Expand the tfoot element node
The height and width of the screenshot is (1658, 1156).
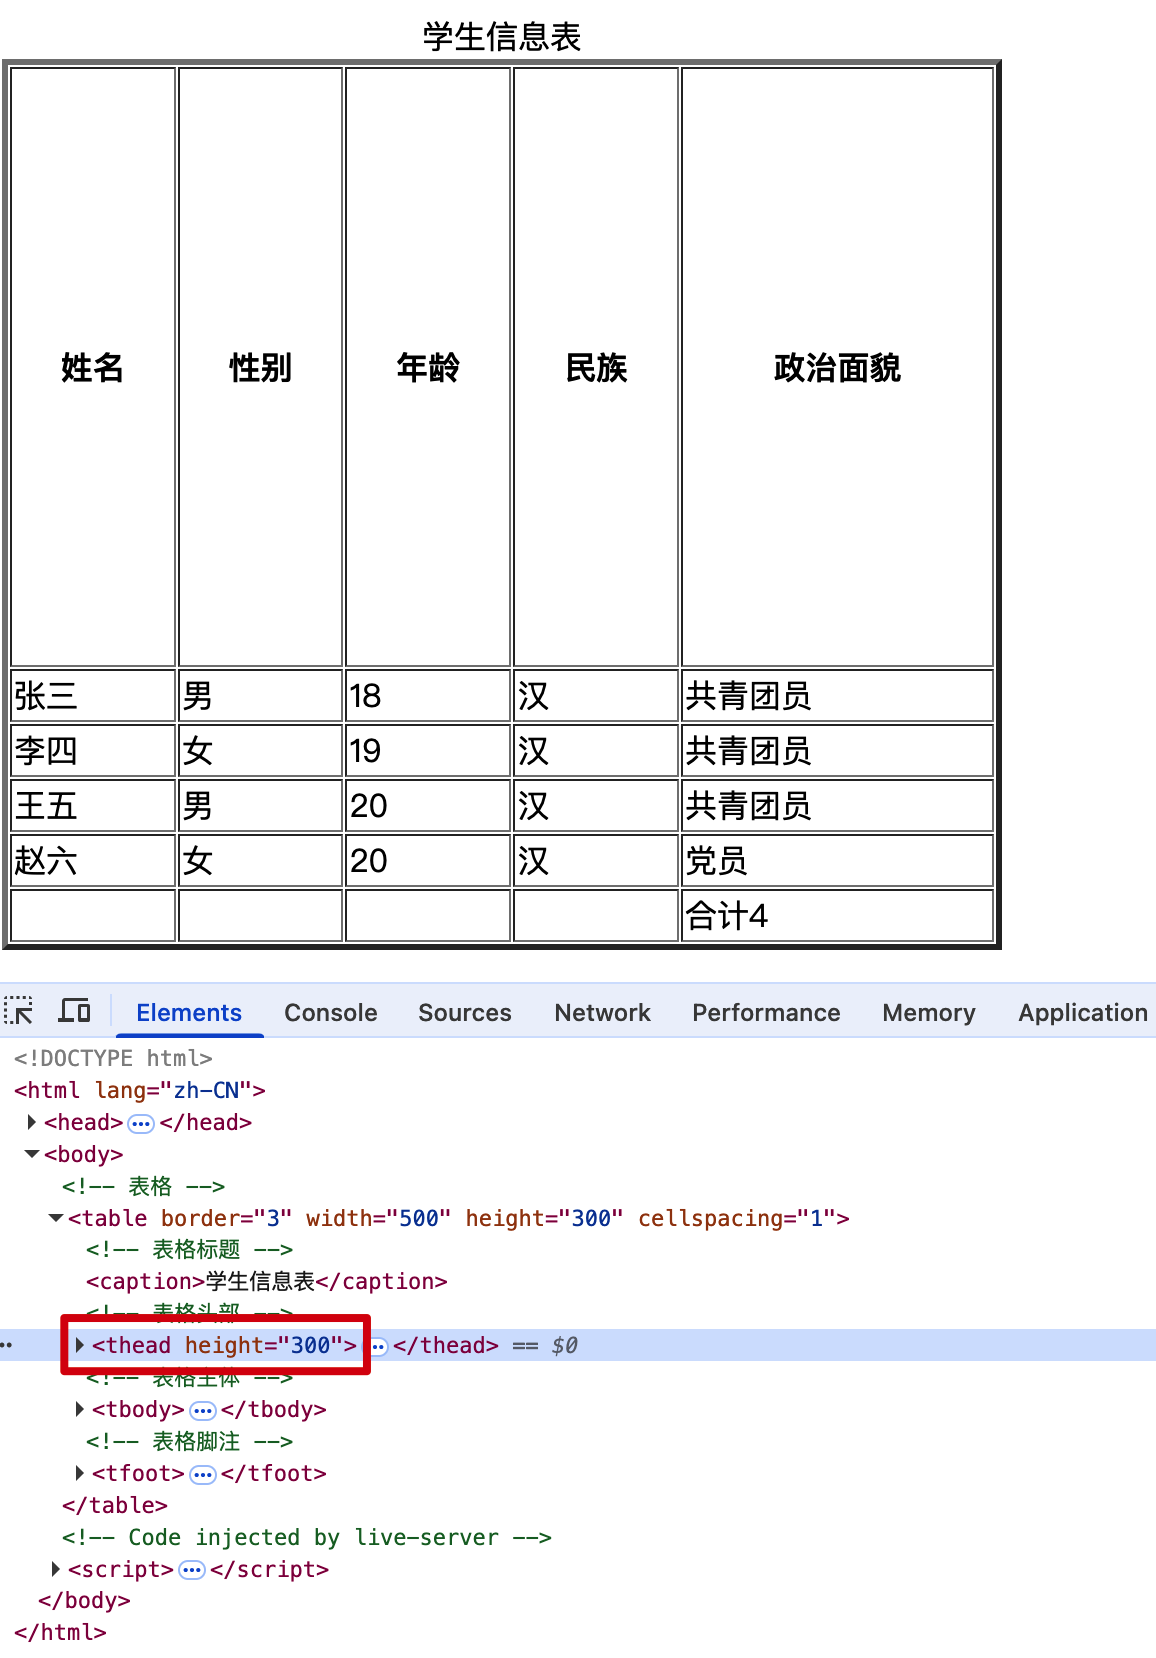80,1473
